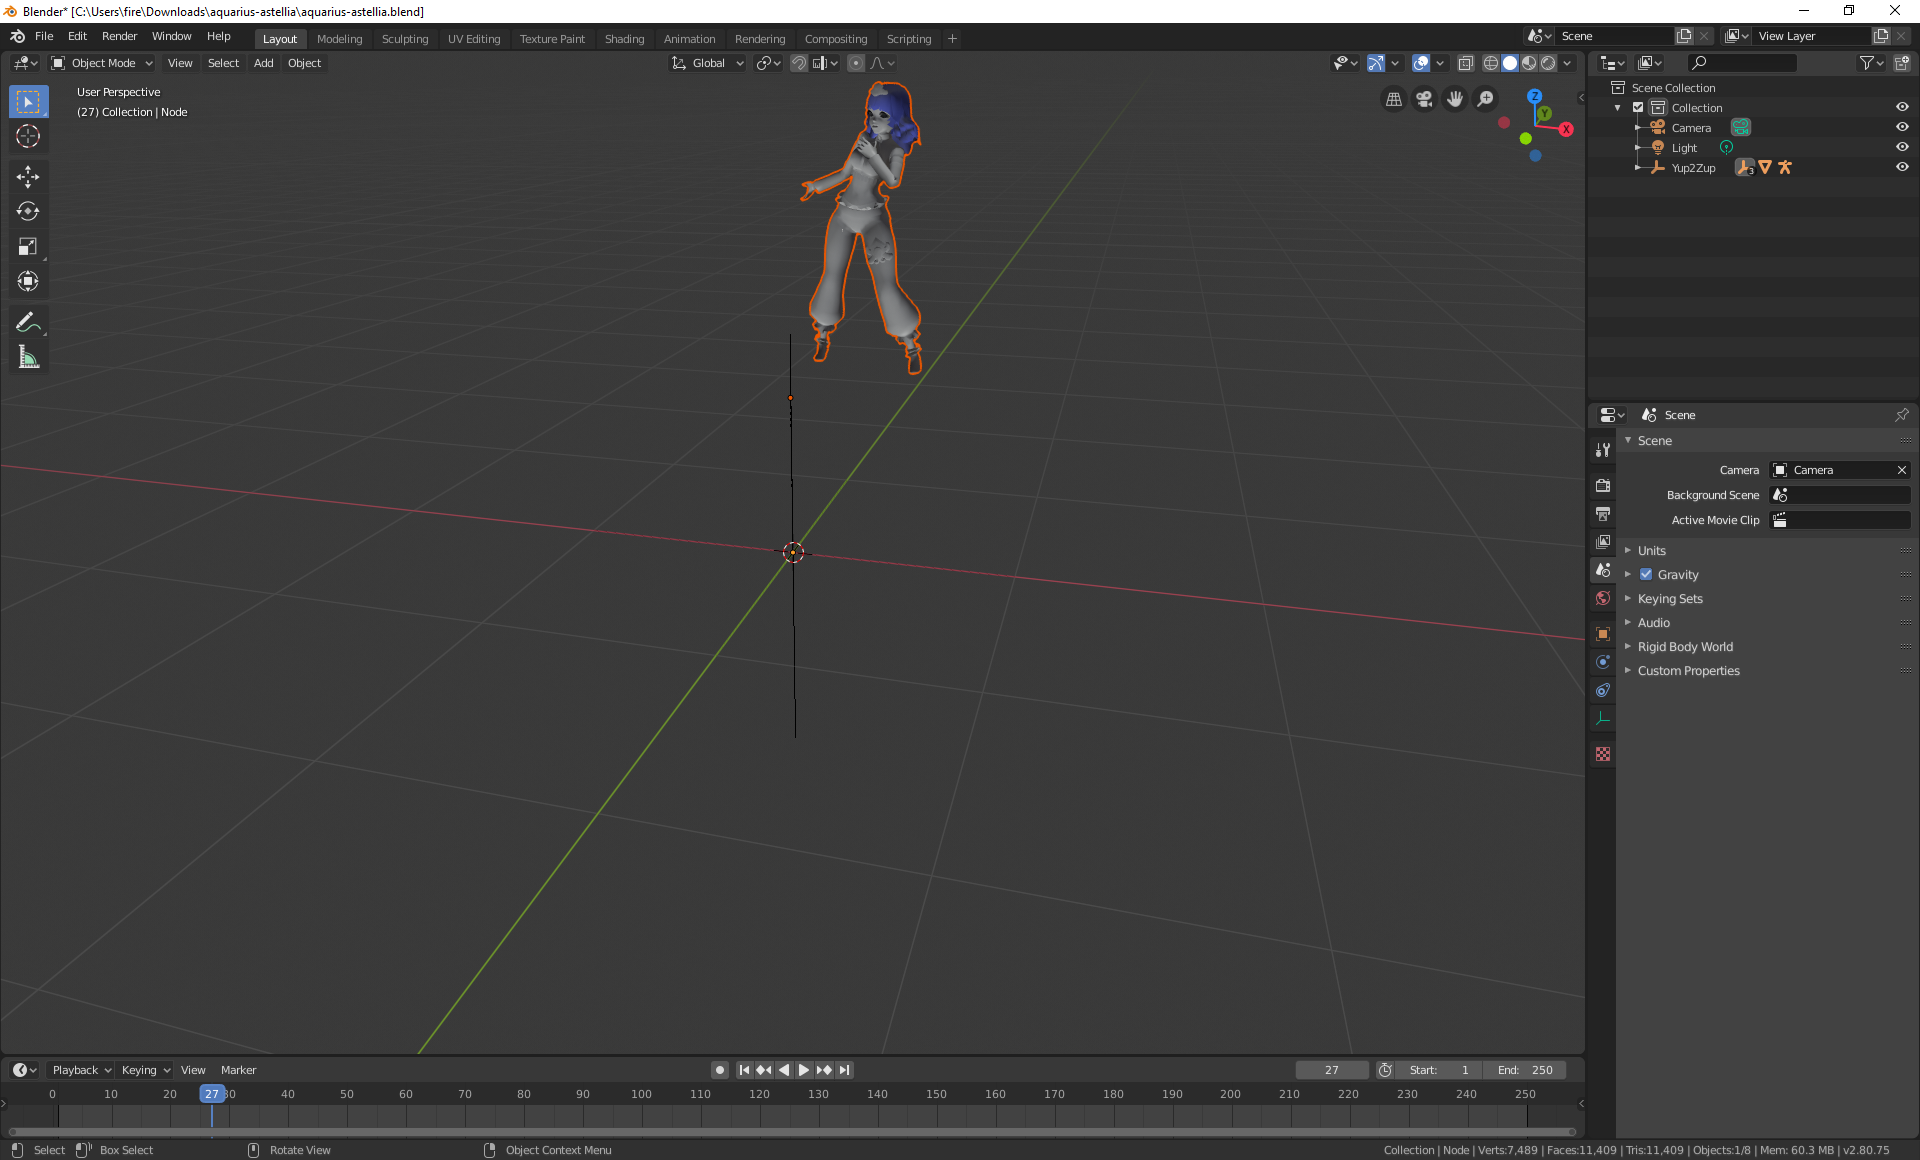This screenshot has height=1160, width=1920.
Task: Select the Move tool
Action: tap(28, 177)
